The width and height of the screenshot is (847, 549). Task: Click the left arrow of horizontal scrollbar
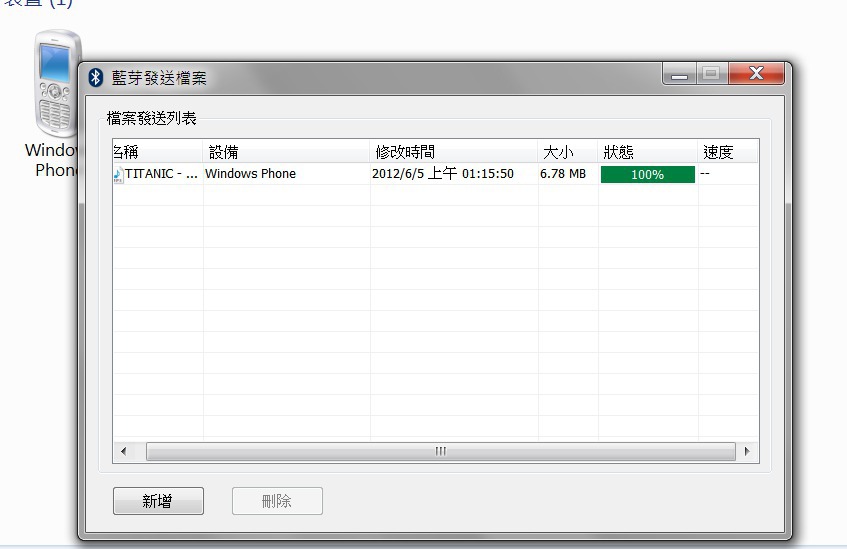(x=124, y=451)
